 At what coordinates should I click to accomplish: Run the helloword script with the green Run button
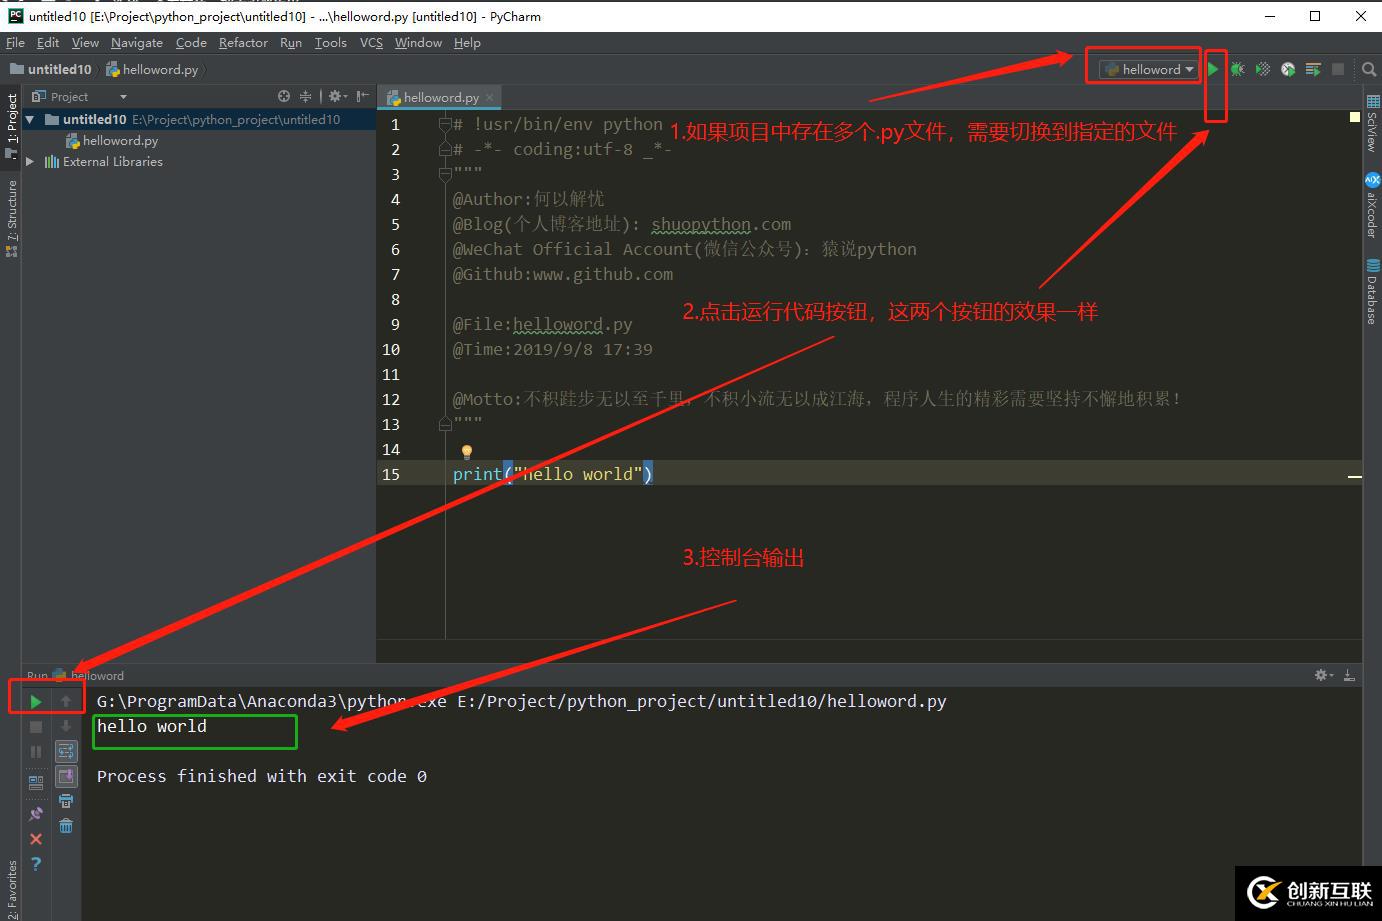pos(1213,69)
